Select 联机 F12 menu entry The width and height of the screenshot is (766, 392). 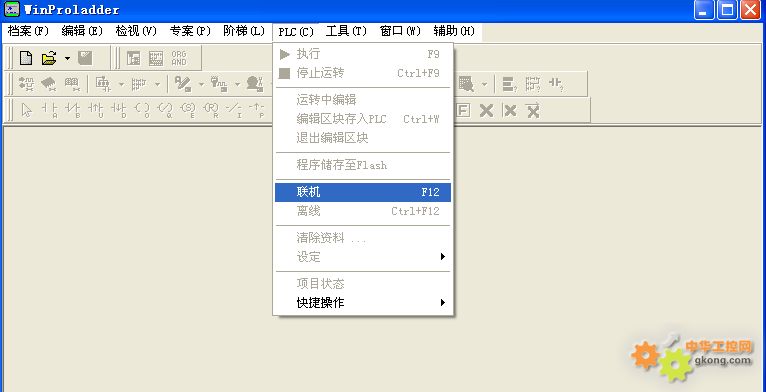coord(362,192)
